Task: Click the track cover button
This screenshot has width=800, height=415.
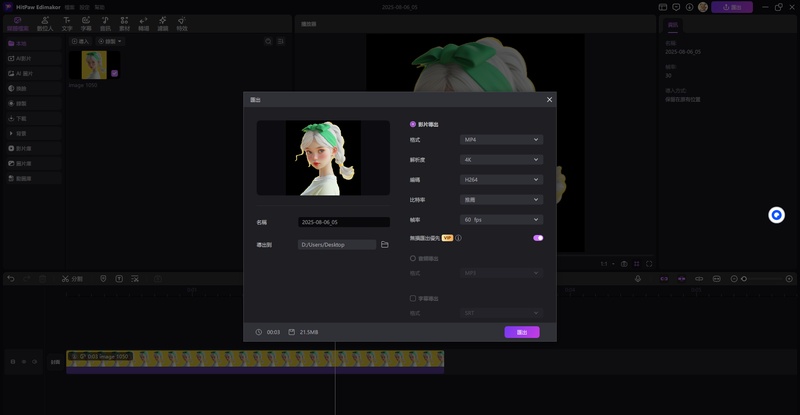Action: tap(55, 362)
